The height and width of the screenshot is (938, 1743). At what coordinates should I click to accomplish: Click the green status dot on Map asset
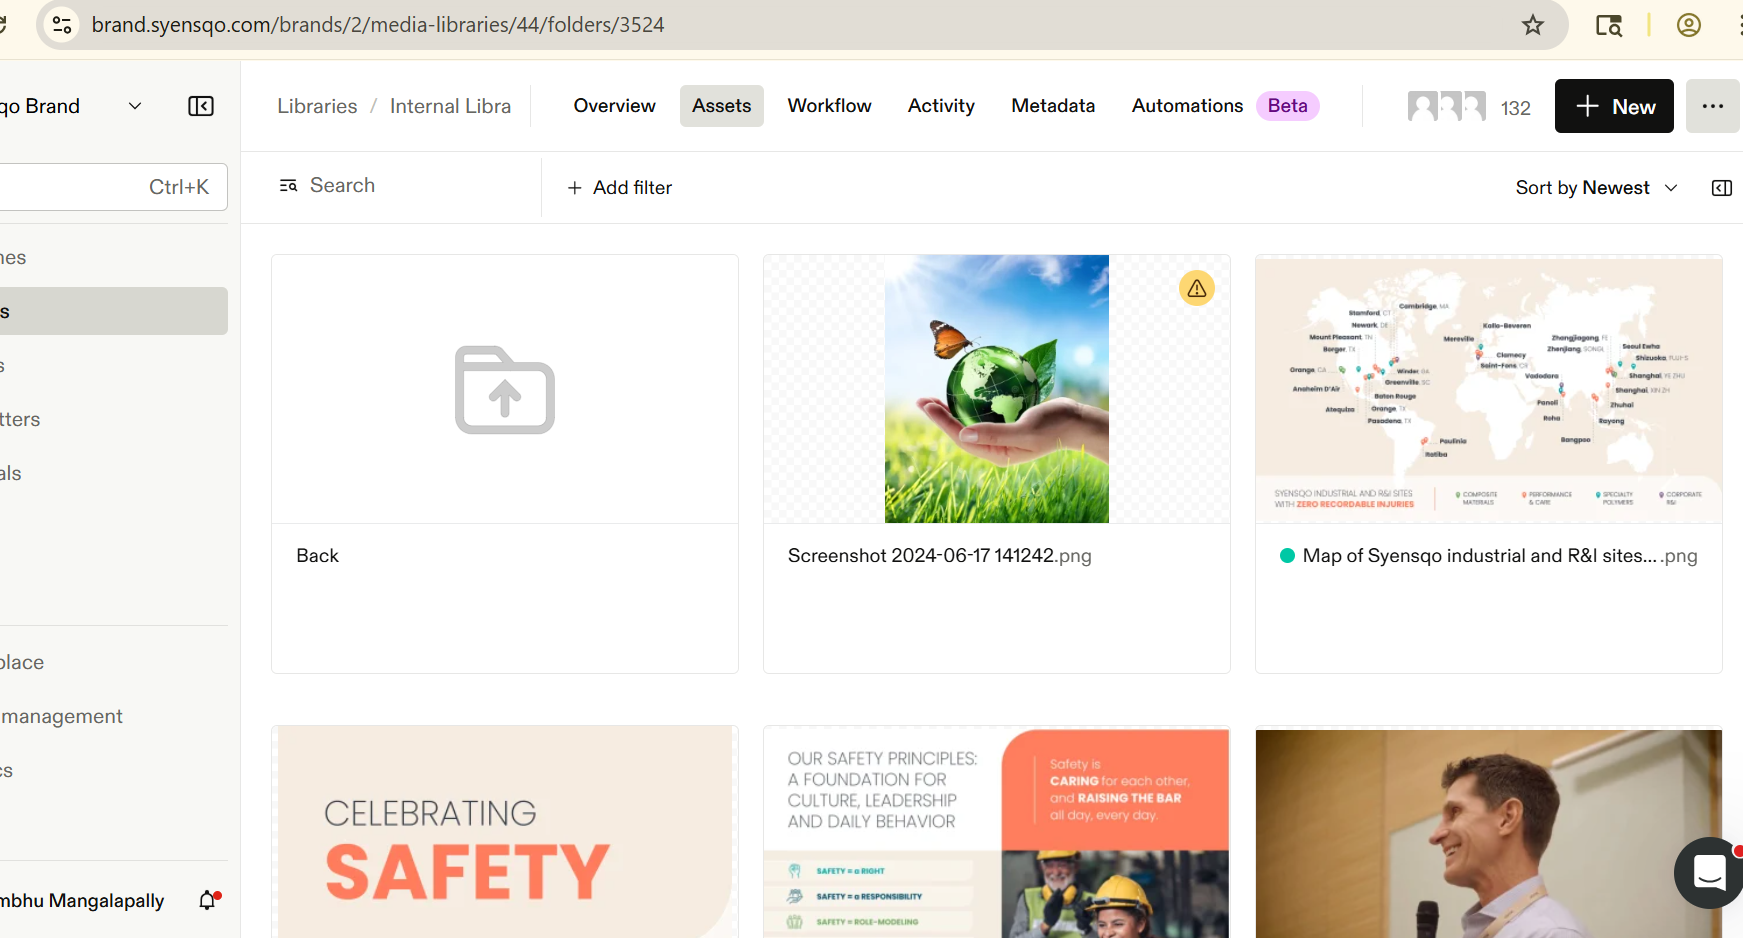point(1287,556)
